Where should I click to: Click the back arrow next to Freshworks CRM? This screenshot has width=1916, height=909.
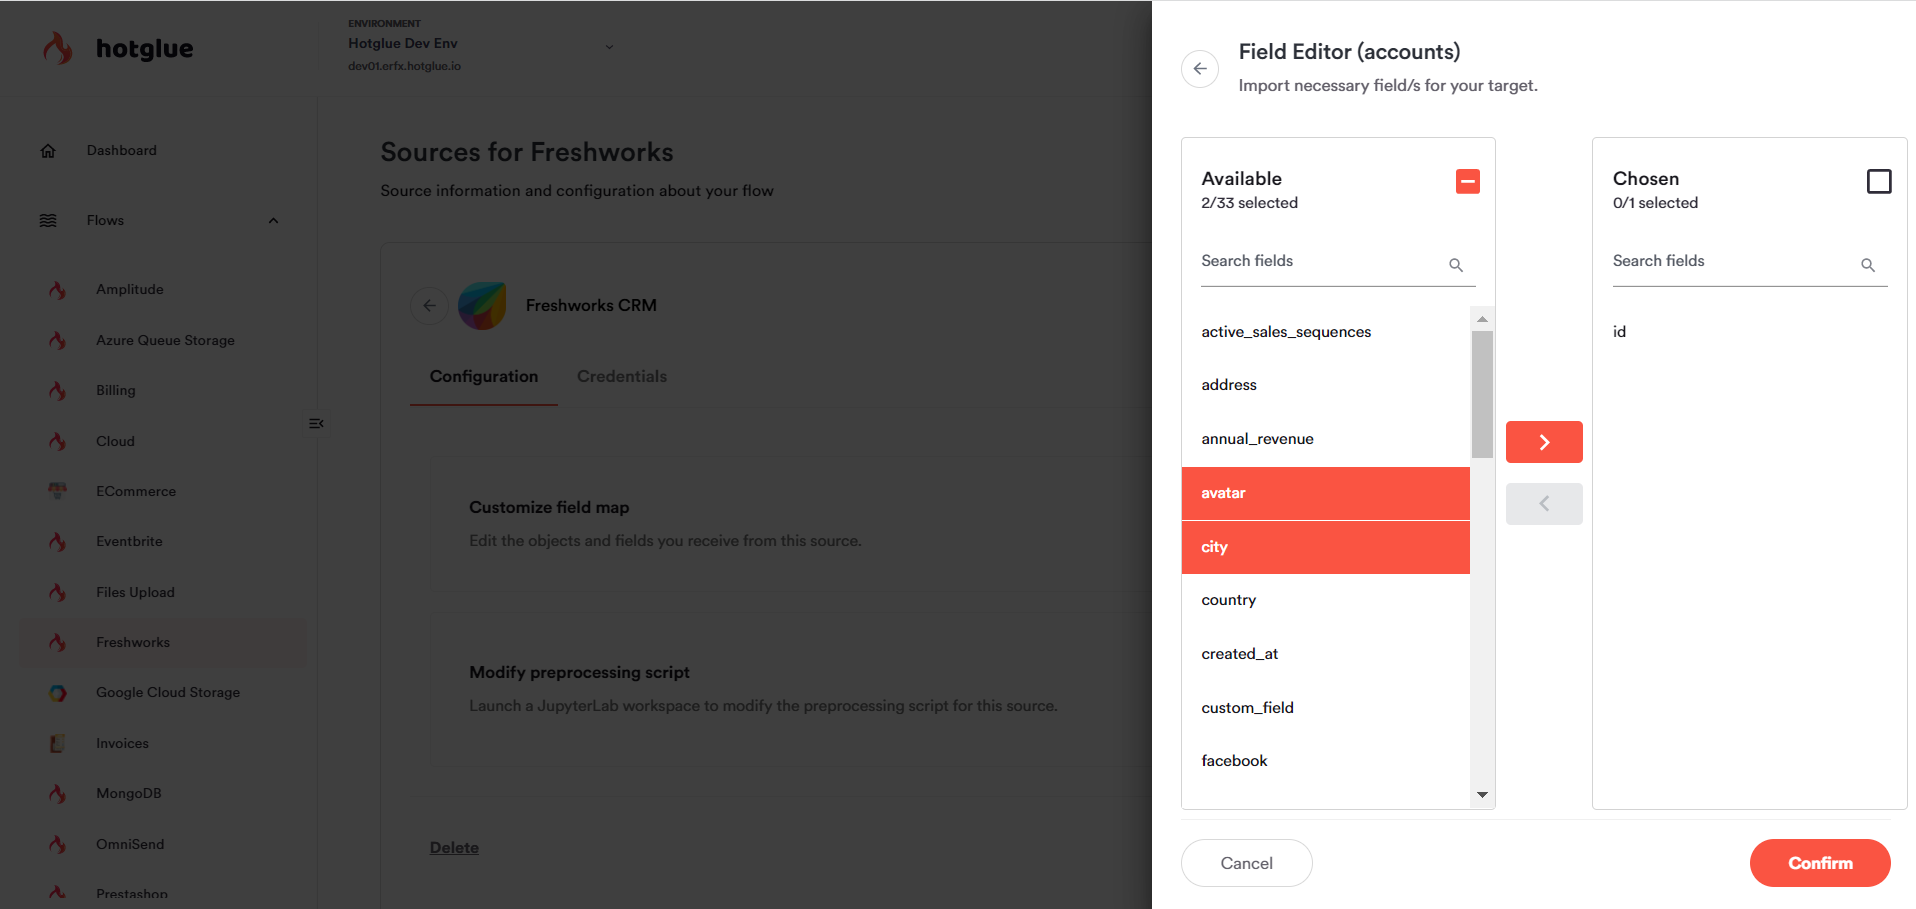[x=429, y=306]
